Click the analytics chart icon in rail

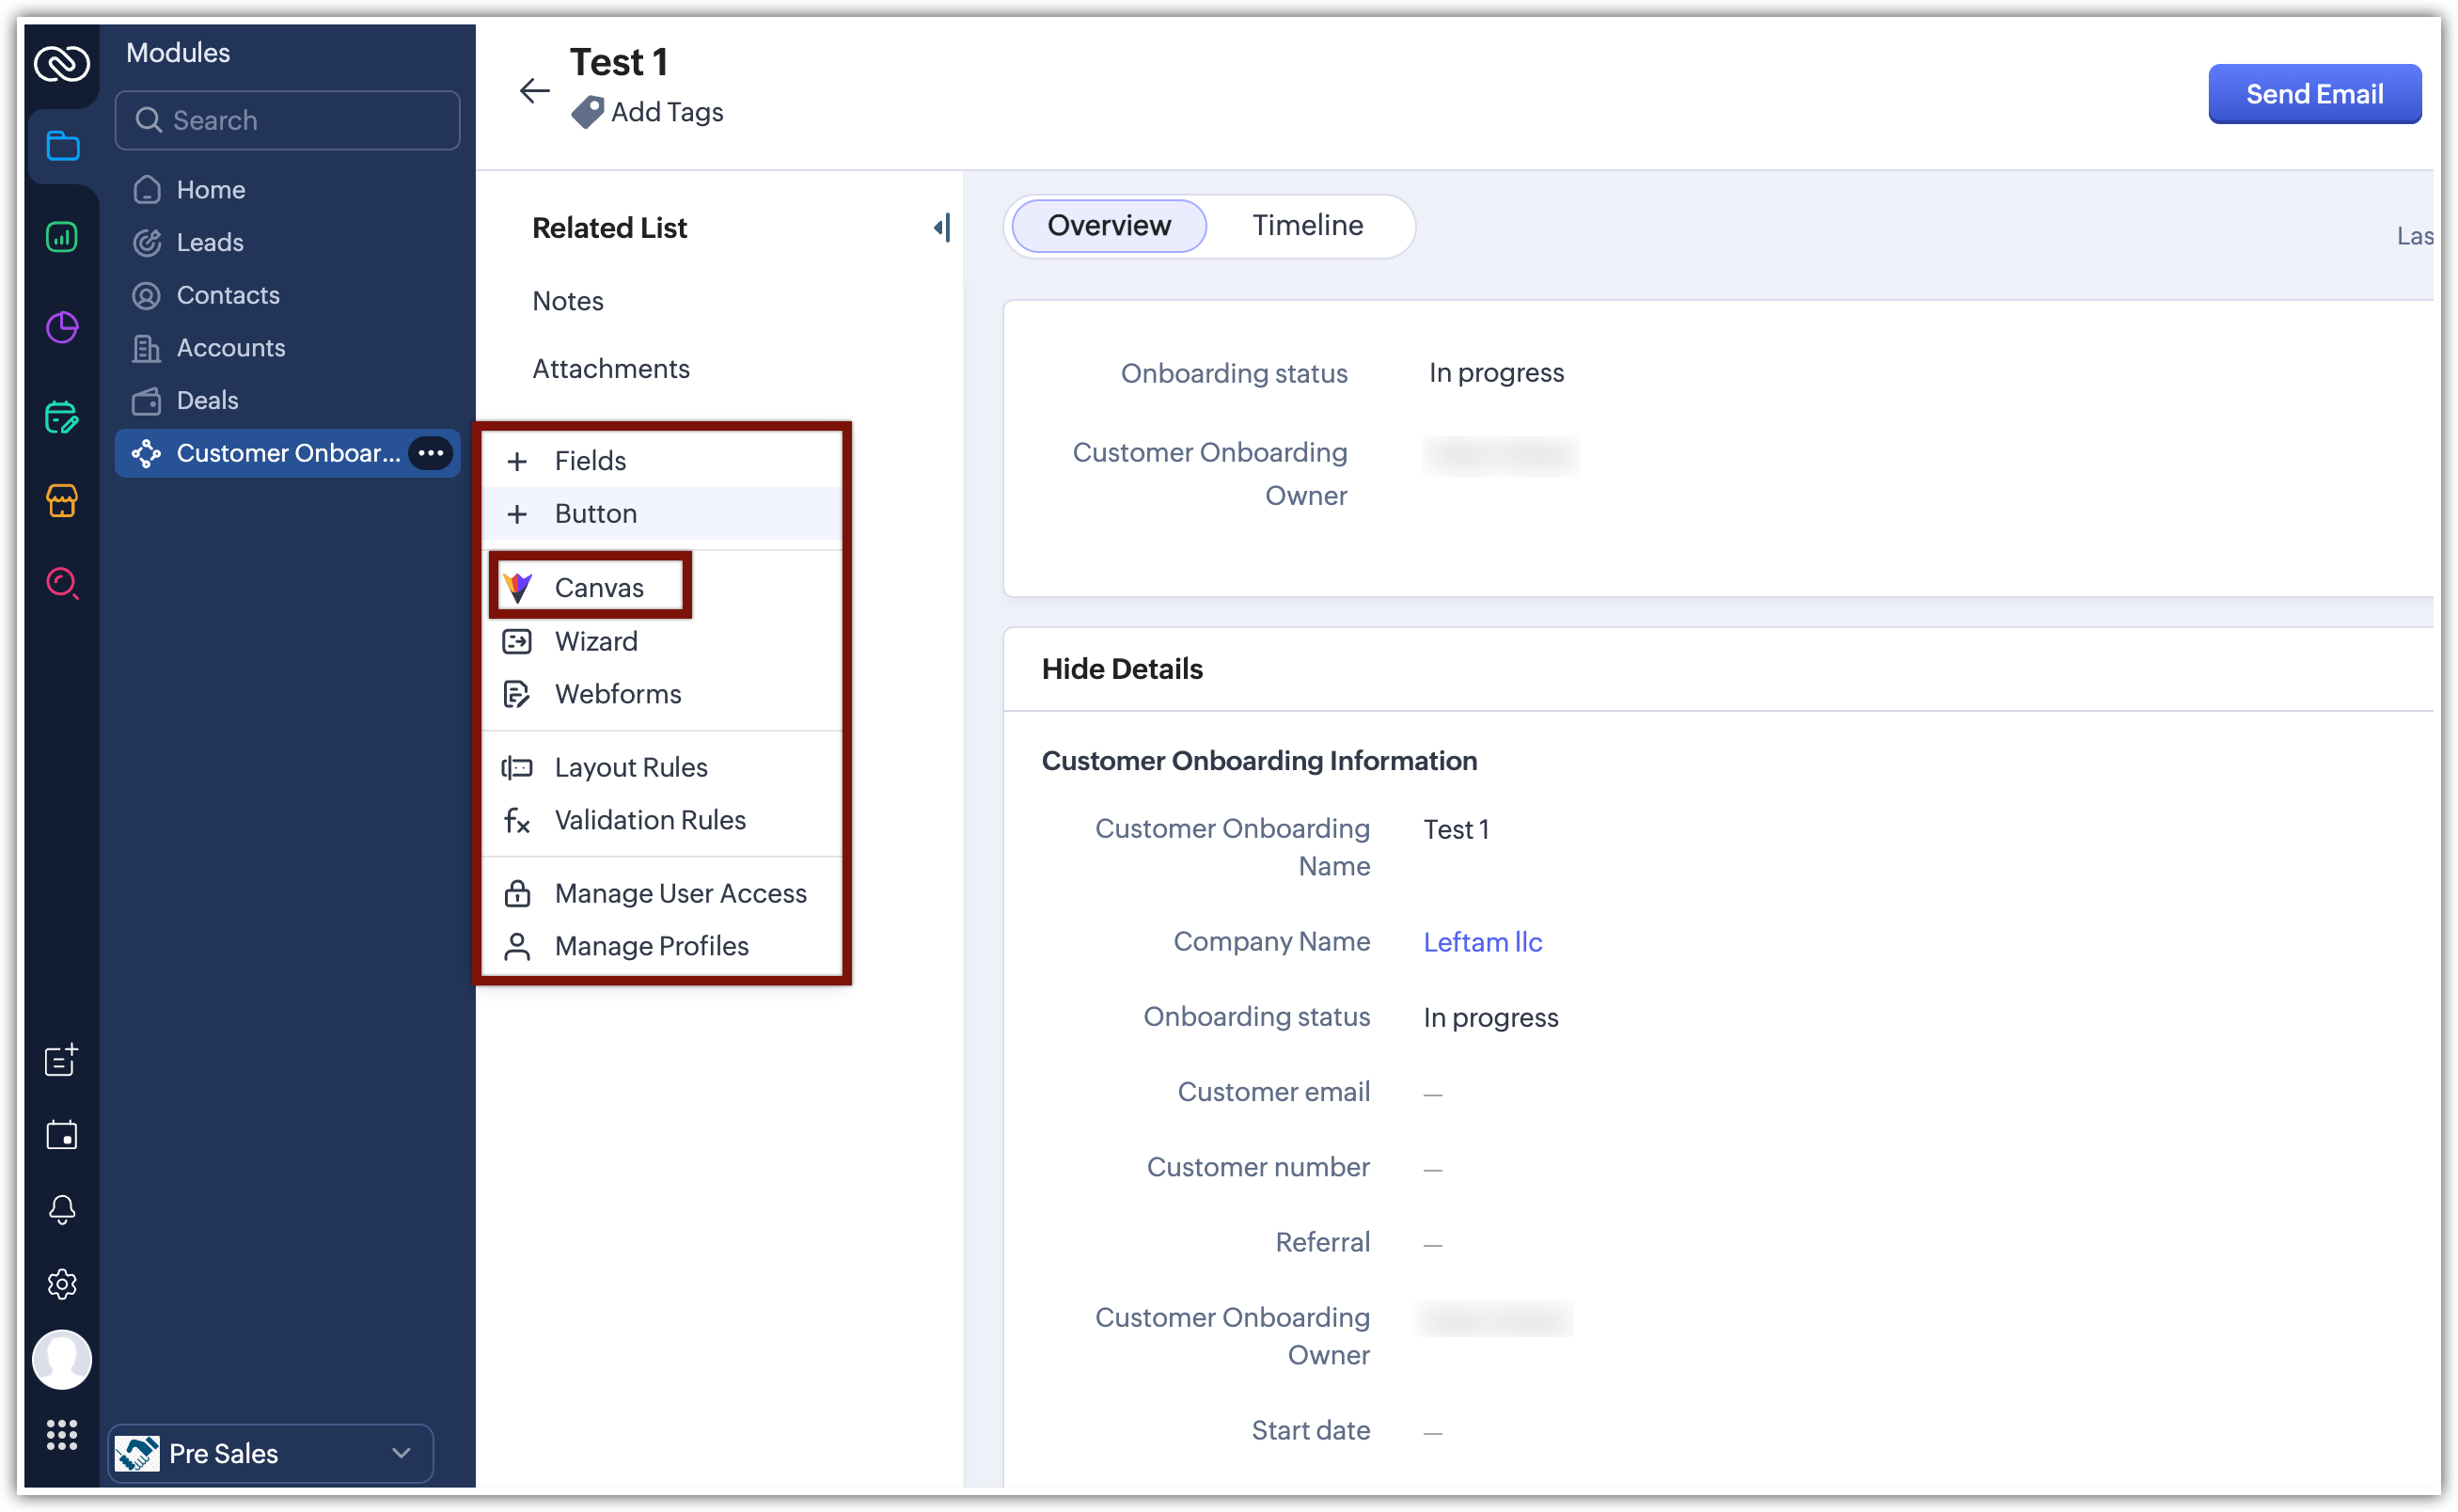click(x=62, y=237)
